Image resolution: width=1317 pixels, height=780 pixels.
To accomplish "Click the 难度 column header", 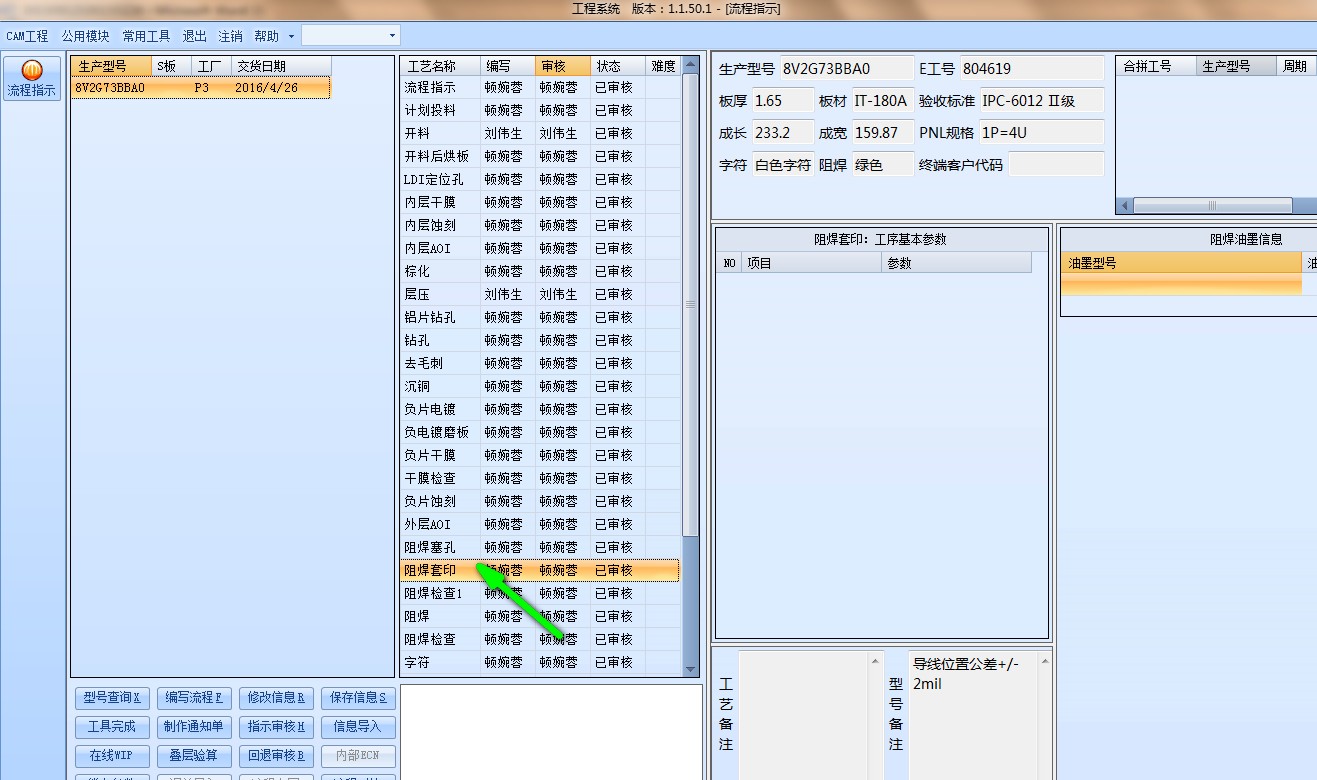I will tap(662, 66).
